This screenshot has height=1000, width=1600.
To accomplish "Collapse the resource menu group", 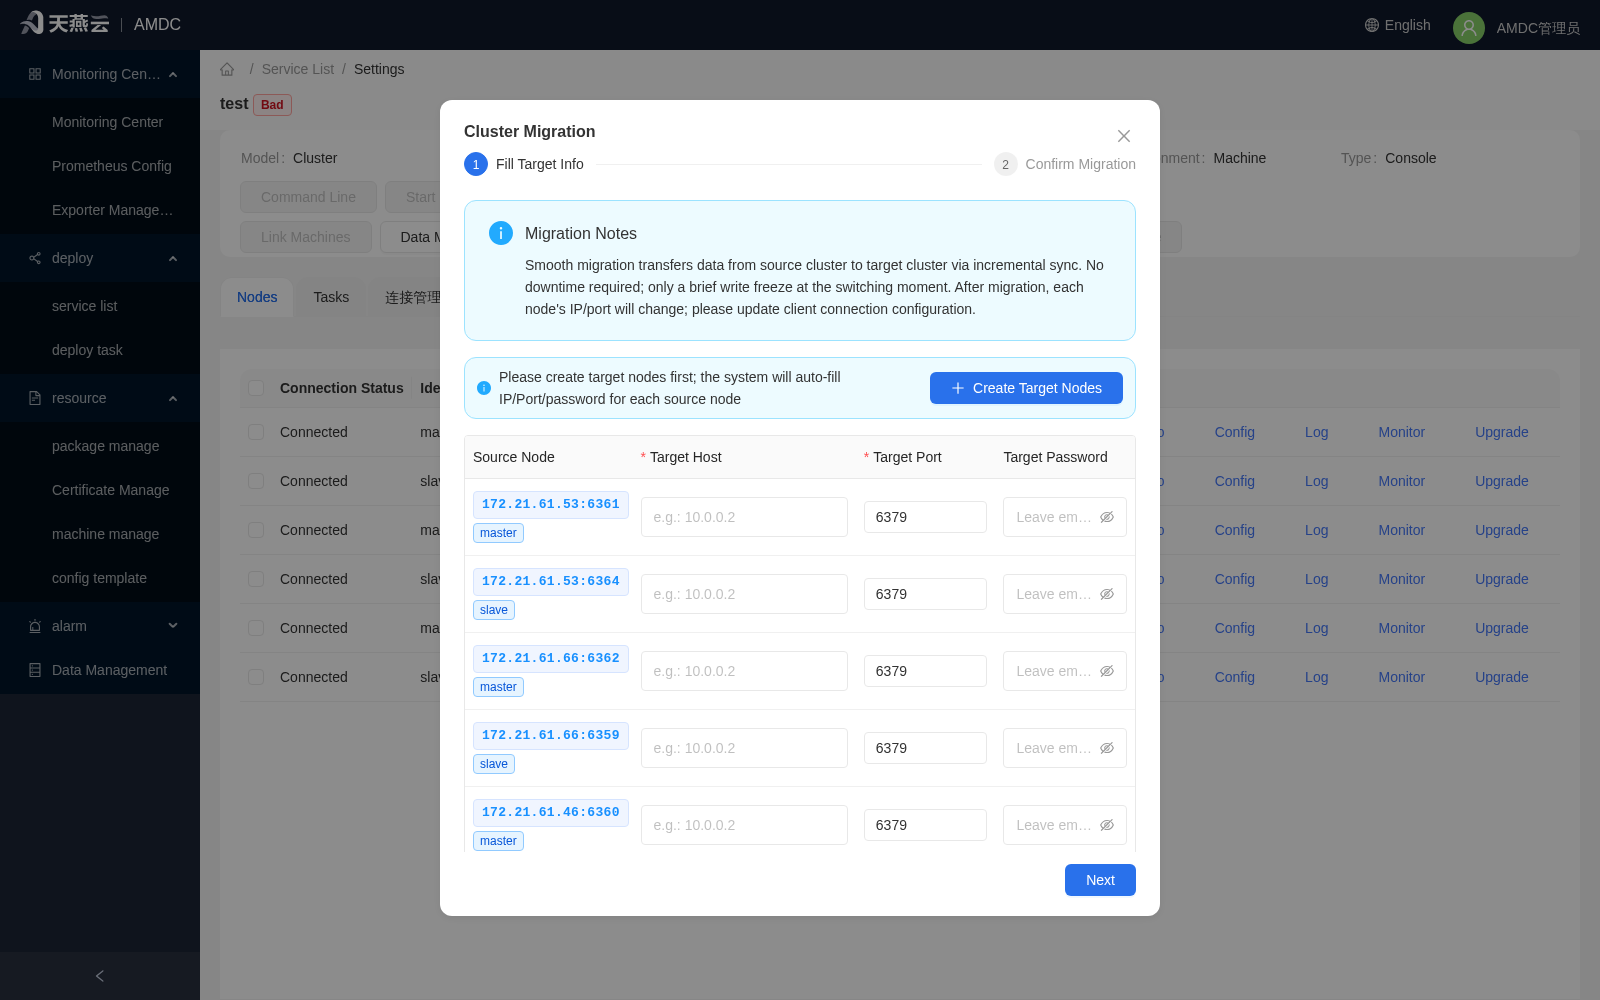I will pos(173,398).
